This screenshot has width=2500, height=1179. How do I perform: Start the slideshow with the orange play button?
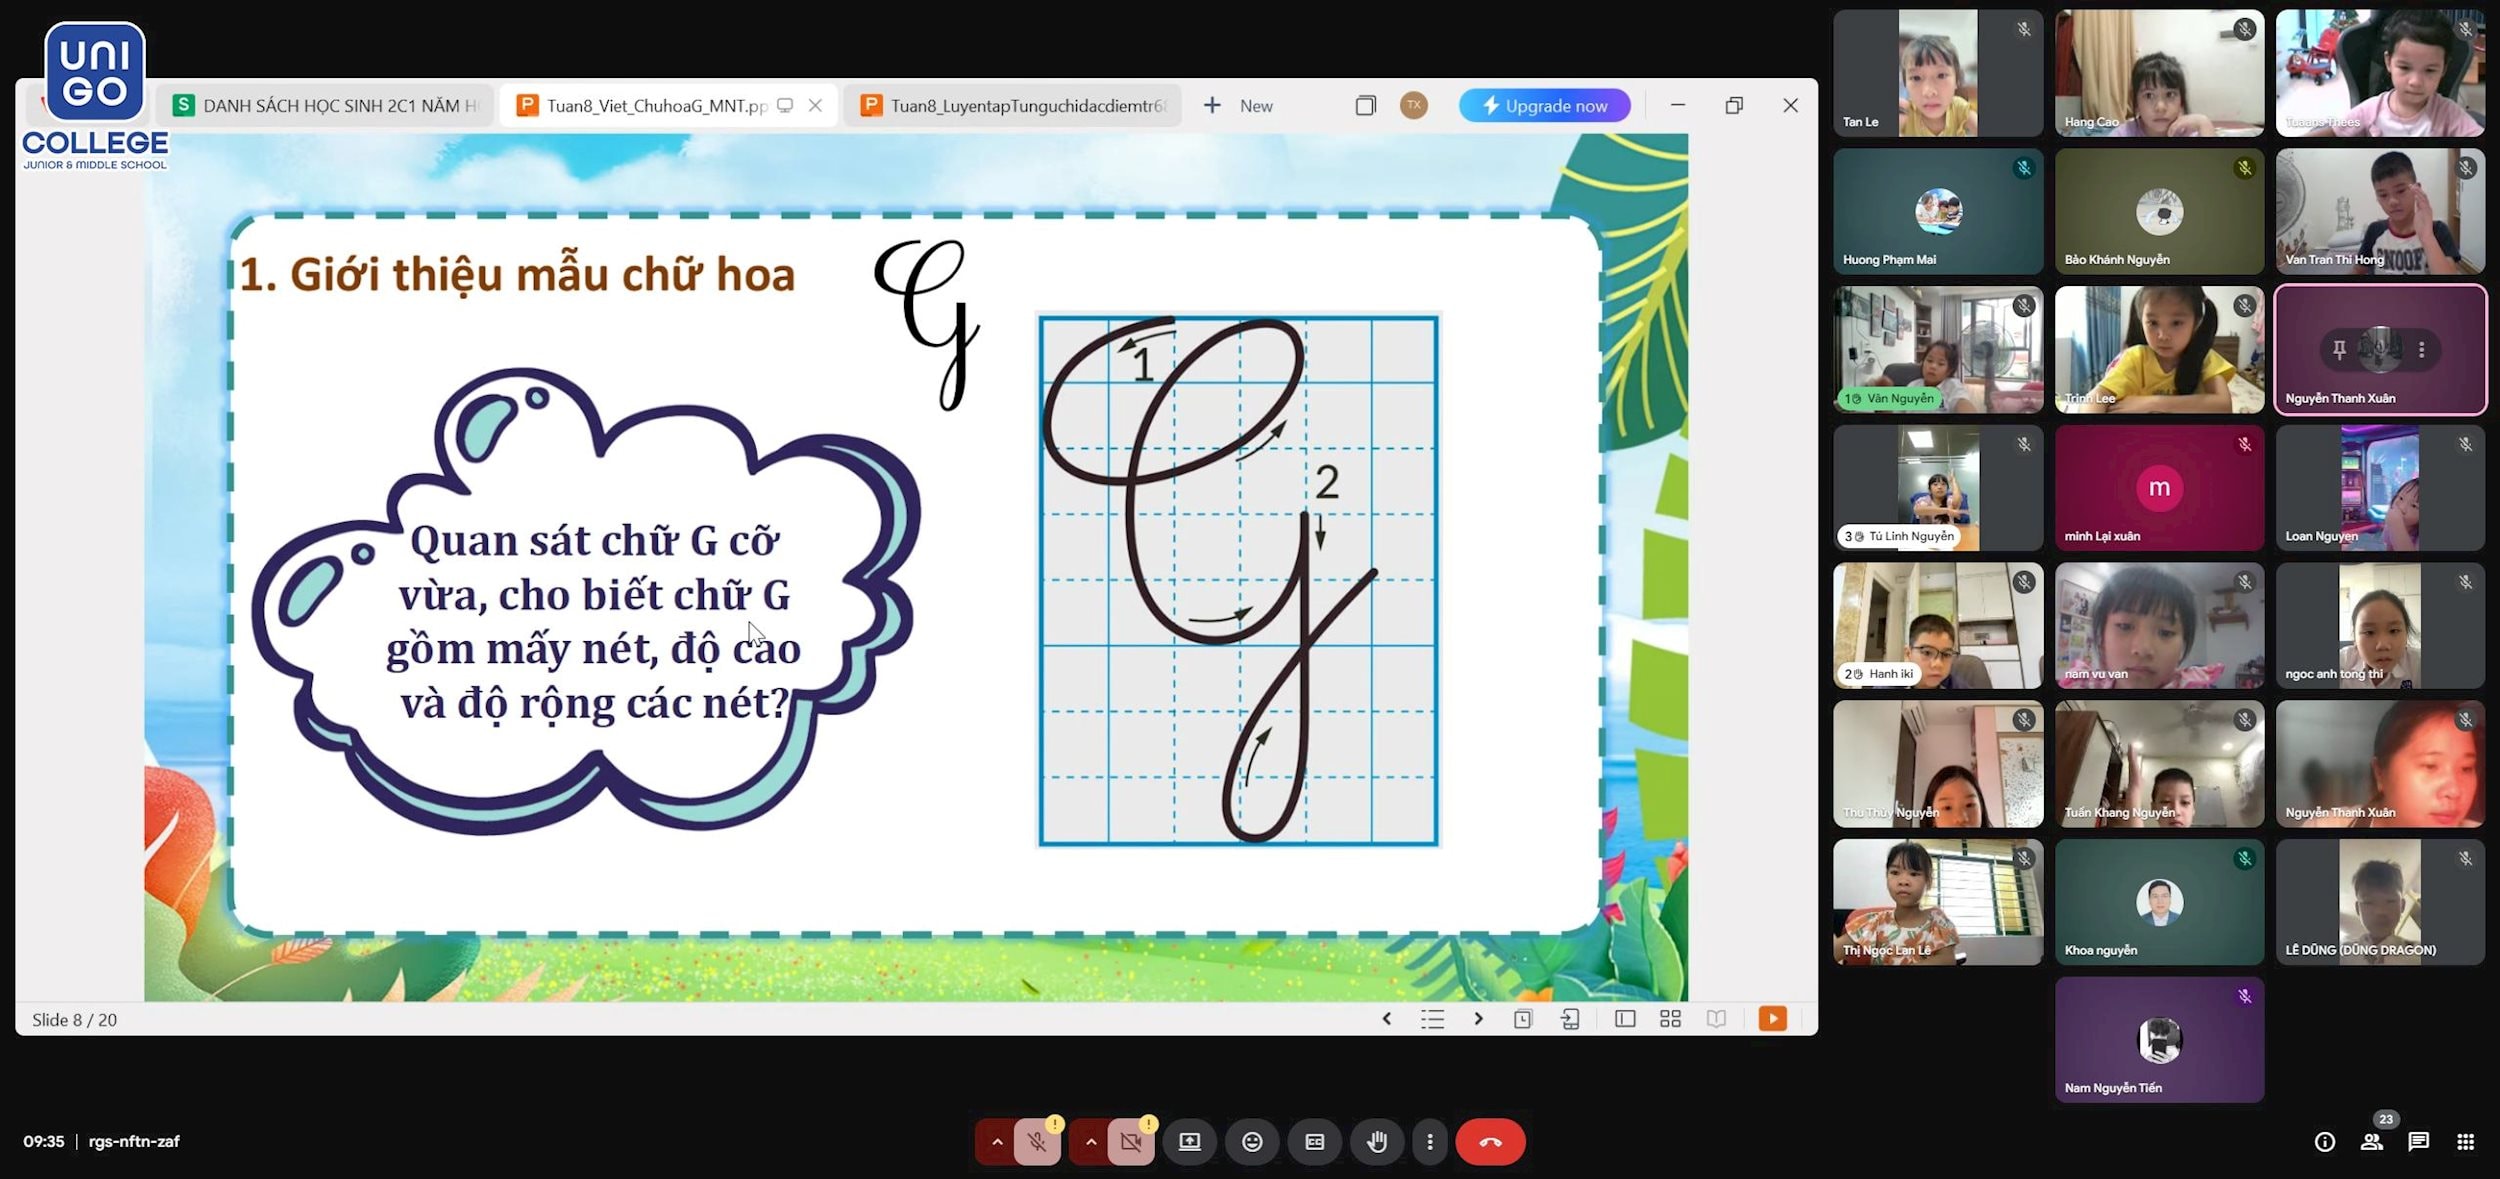1772,1019
